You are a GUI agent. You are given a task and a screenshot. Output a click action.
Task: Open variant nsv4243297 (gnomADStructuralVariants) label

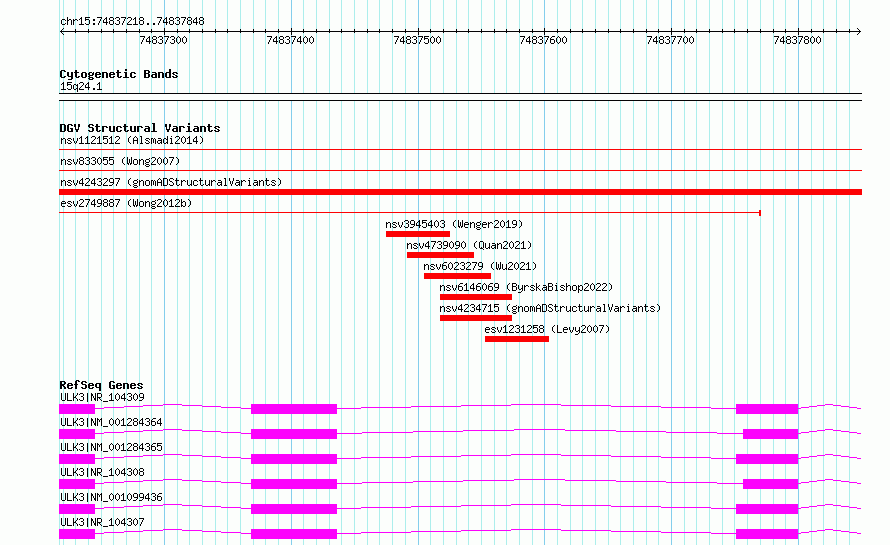[x=171, y=182]
